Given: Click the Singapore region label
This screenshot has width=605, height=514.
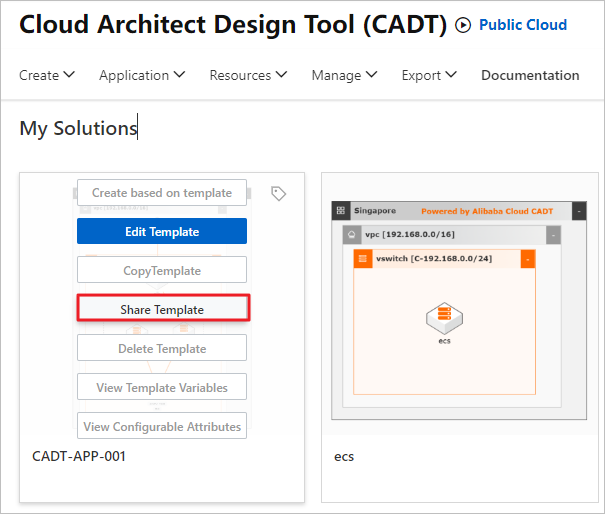Looking at the screenshot, I should 375,211.
